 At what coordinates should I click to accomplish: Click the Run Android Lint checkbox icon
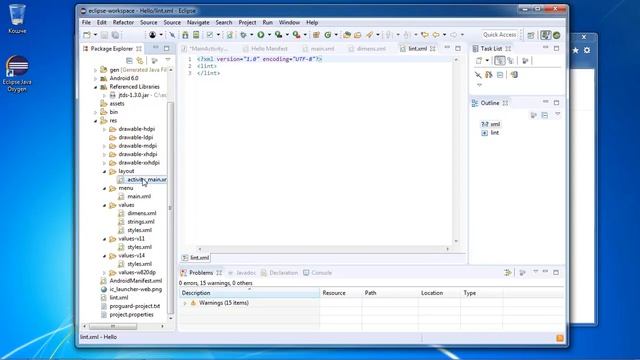pyautogui.click(x=210, y=35)
